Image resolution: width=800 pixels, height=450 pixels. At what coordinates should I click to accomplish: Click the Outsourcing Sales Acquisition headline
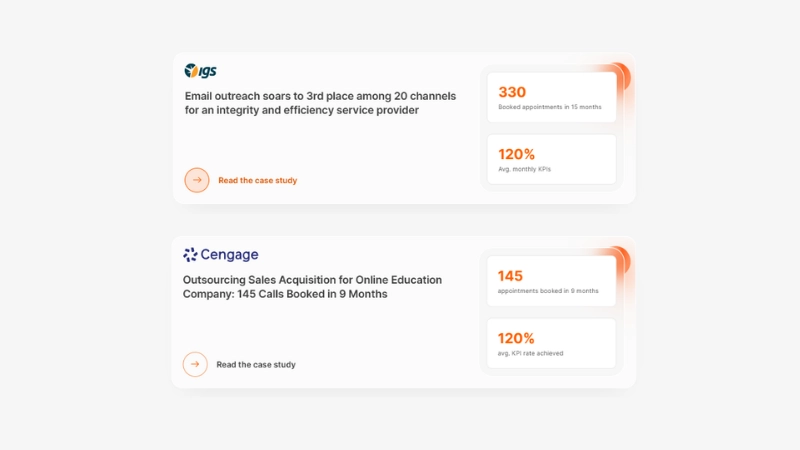tap(312, 287)
